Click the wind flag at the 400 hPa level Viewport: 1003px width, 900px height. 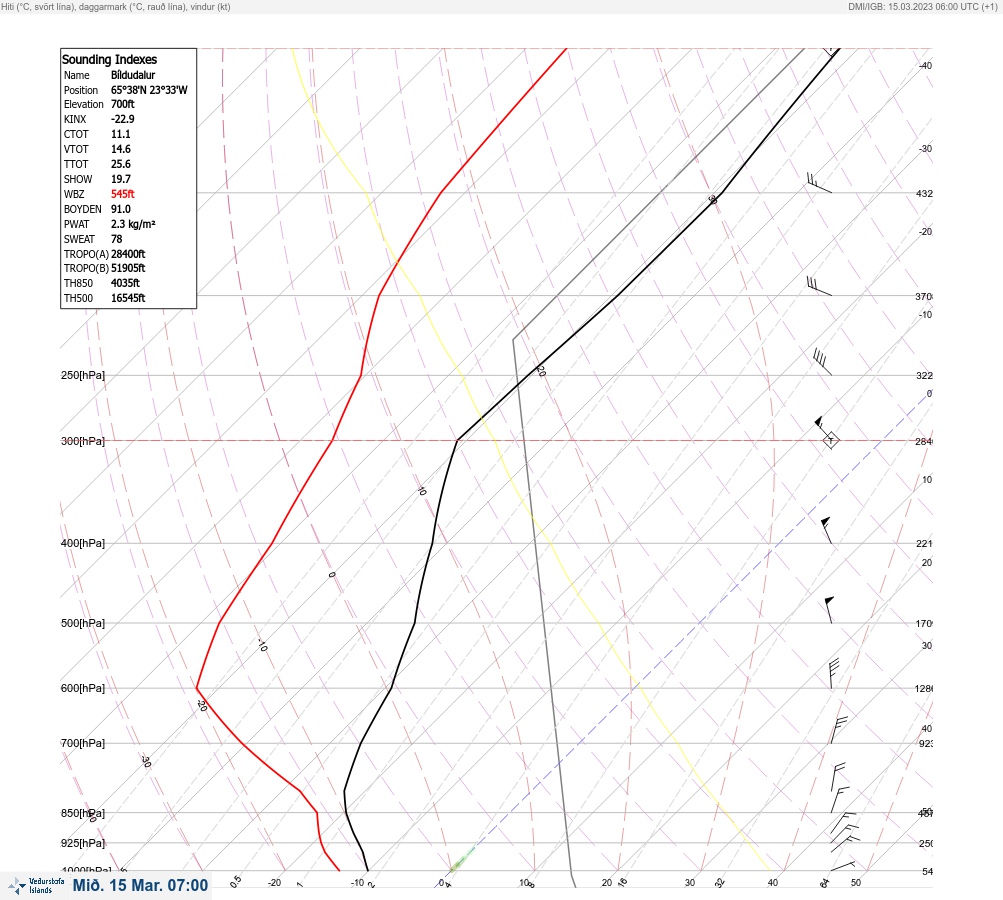(826, 530)
